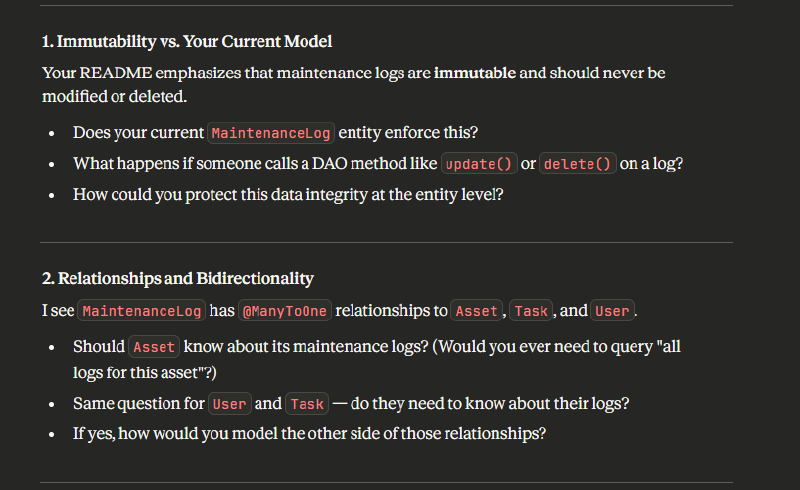This screenshot has width=800, height=490.
Task: Select the User chip after "Same question for"
Action: [x=230, y=404]
